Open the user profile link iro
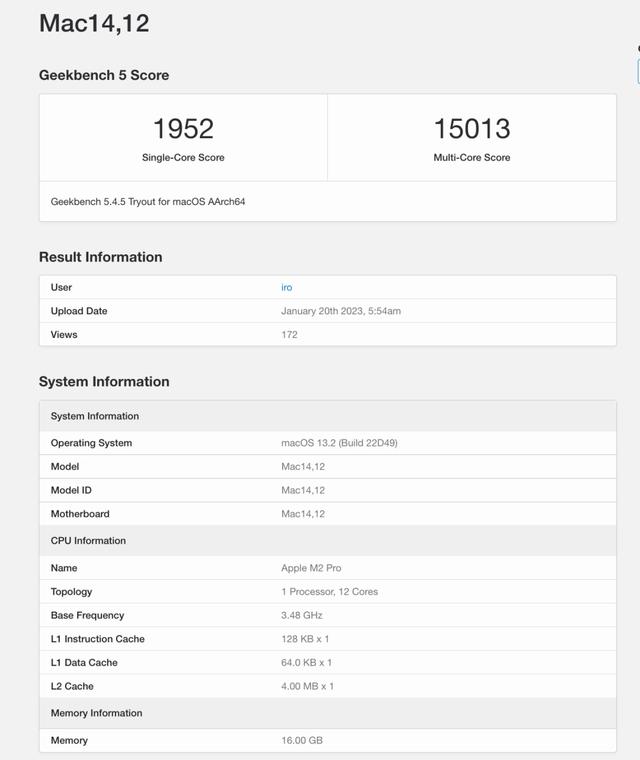Viewport: 640px width, 760px height. pos(287,287)
